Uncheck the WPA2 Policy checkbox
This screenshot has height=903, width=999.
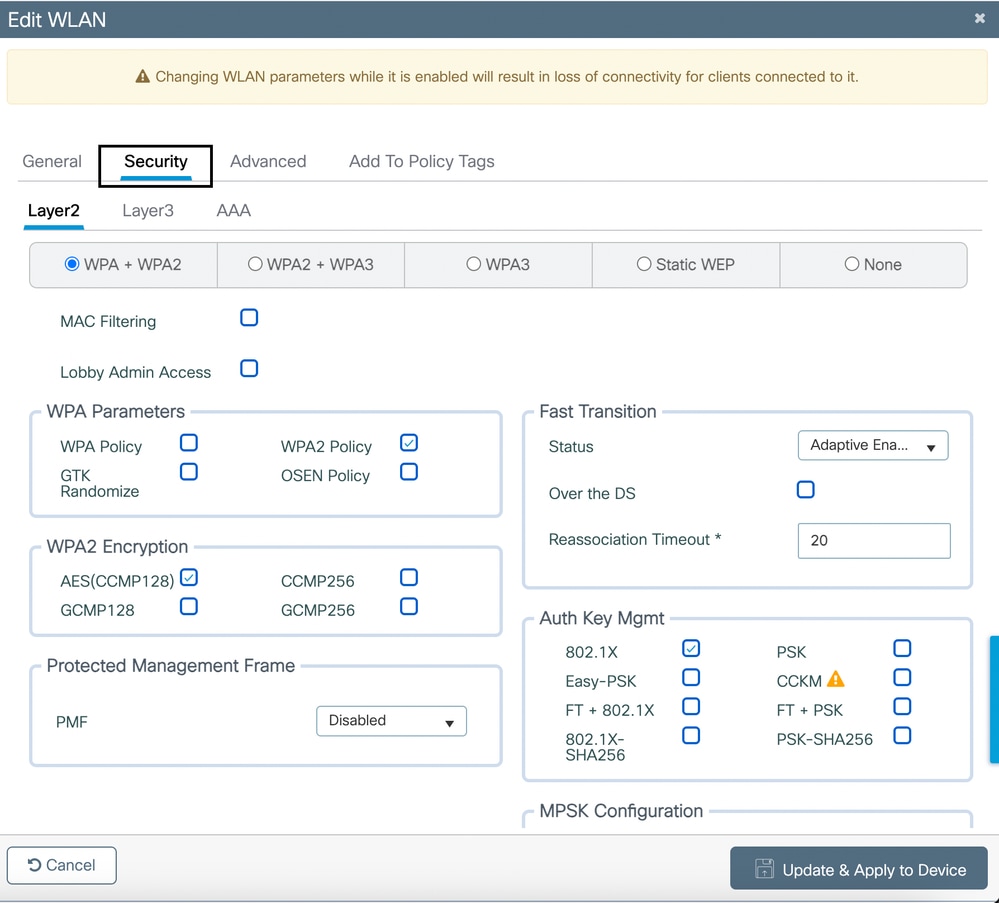point(408,442)
